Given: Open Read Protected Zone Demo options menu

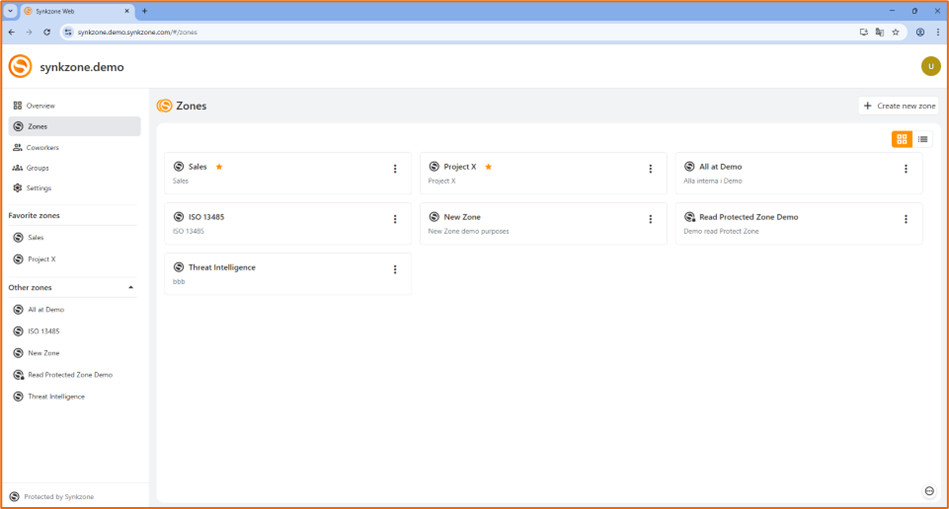Looking at the screenshot, I should 906,219.
